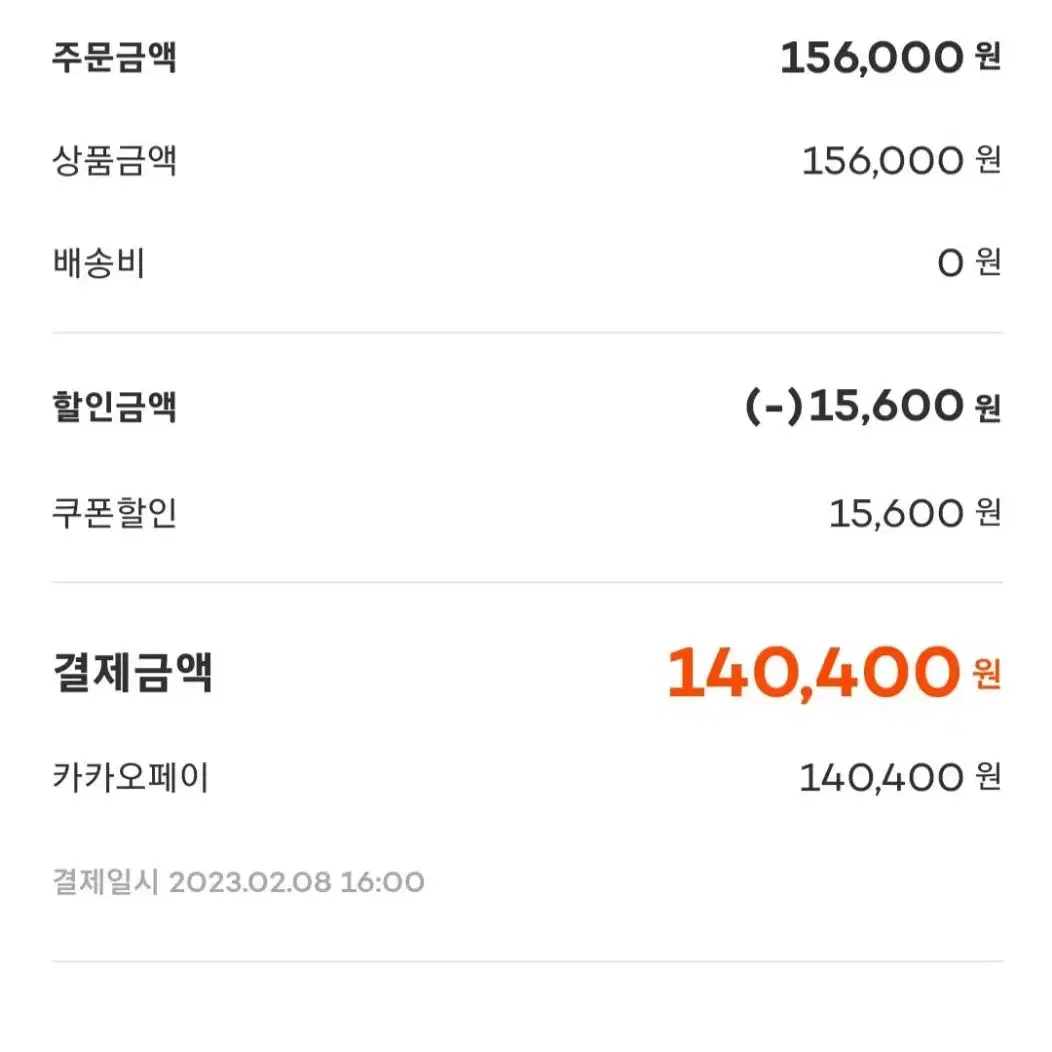This screenshot has height=1052, width=1052.
Task: Click the divider line below 배송비
Action: click(x=527, y=333)
